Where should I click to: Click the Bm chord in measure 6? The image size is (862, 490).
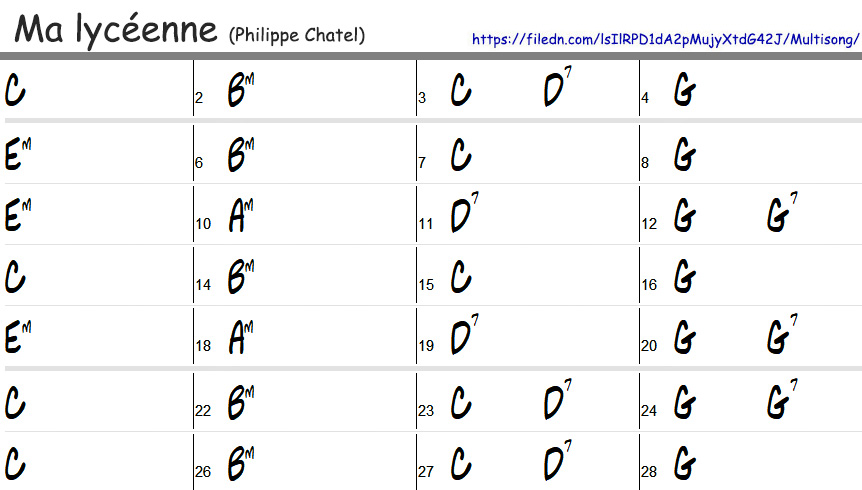[241, 155]
